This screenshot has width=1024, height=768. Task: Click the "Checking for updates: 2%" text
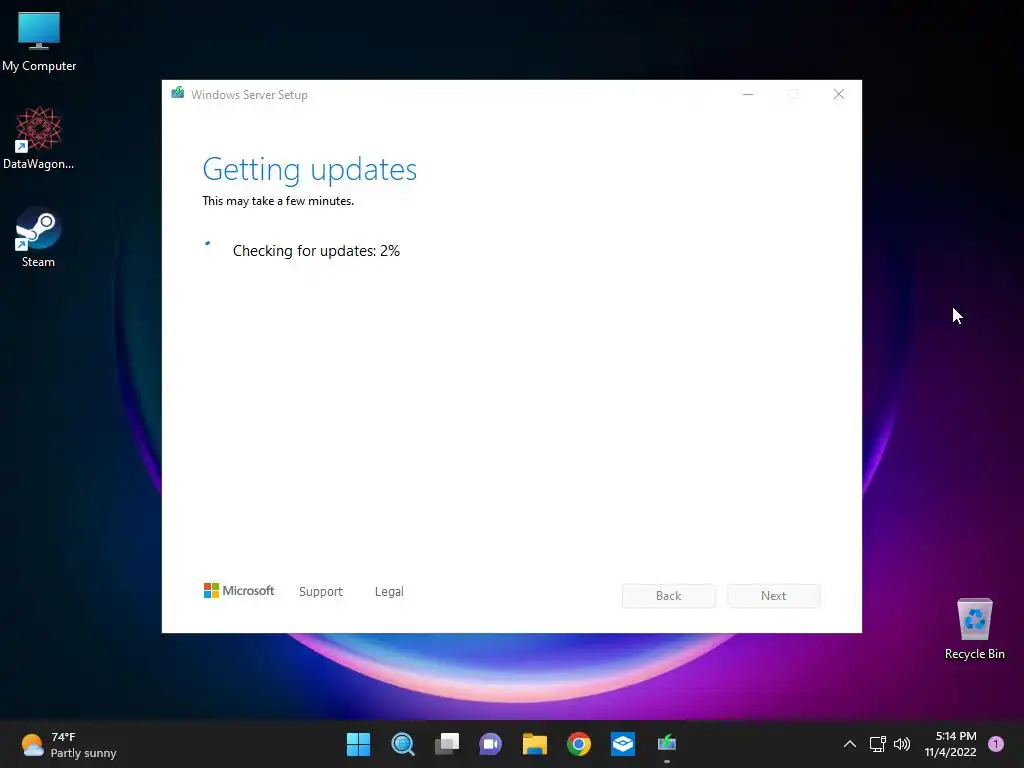pos(316,251)
